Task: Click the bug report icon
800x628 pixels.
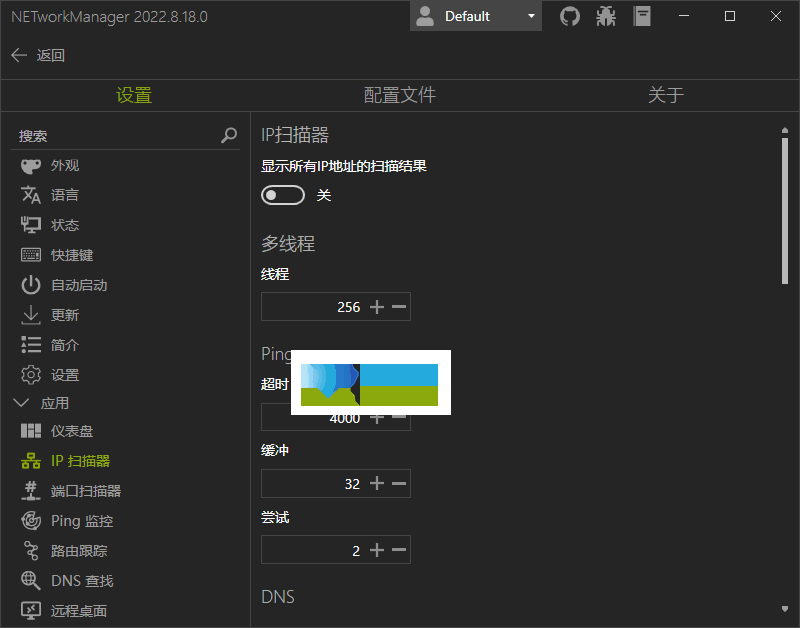Action: 606,16
